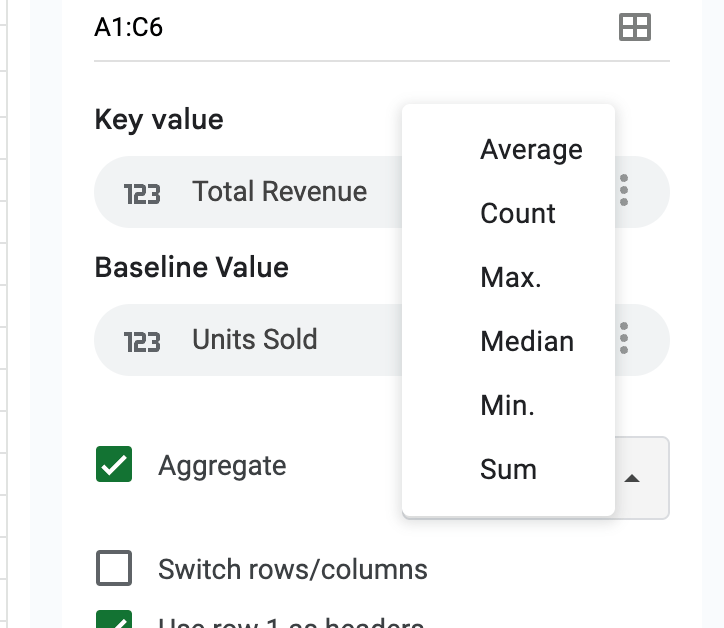Image resolution: width=724 pixels, height=628 pixels.
Task: Toggle the Use row 1 as headers checkbox
Action: coord(114,621)
